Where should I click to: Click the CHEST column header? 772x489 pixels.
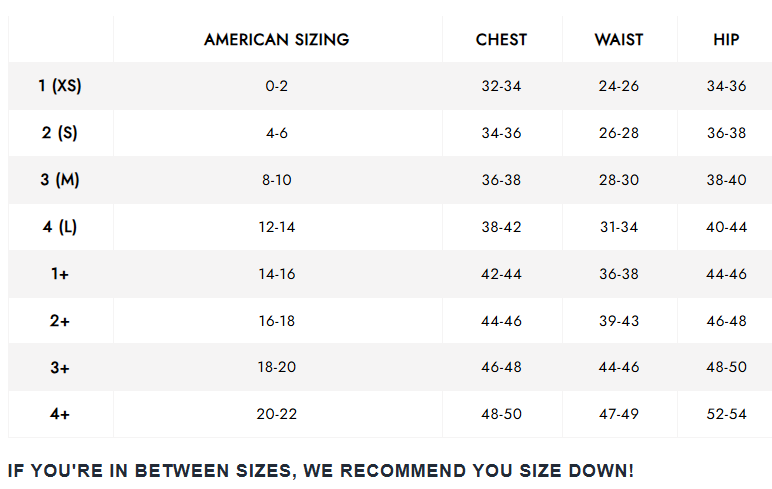[501, 39]
